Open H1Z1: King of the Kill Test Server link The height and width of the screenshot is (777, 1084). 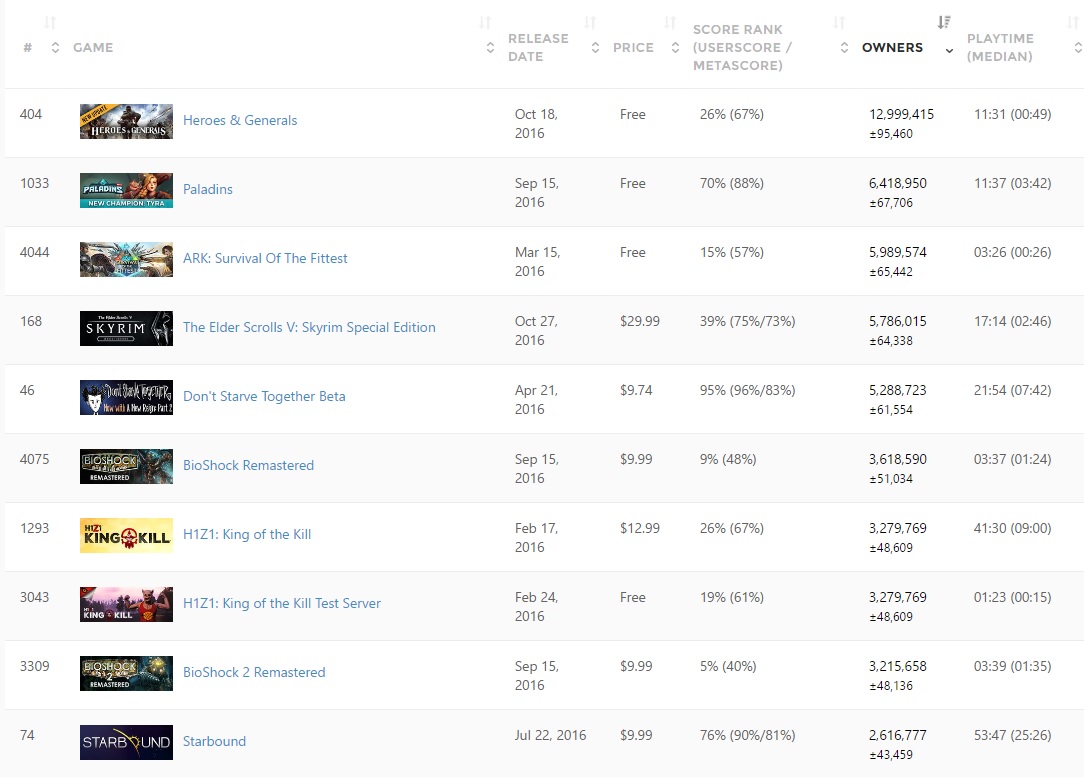[x=281, y=603]
